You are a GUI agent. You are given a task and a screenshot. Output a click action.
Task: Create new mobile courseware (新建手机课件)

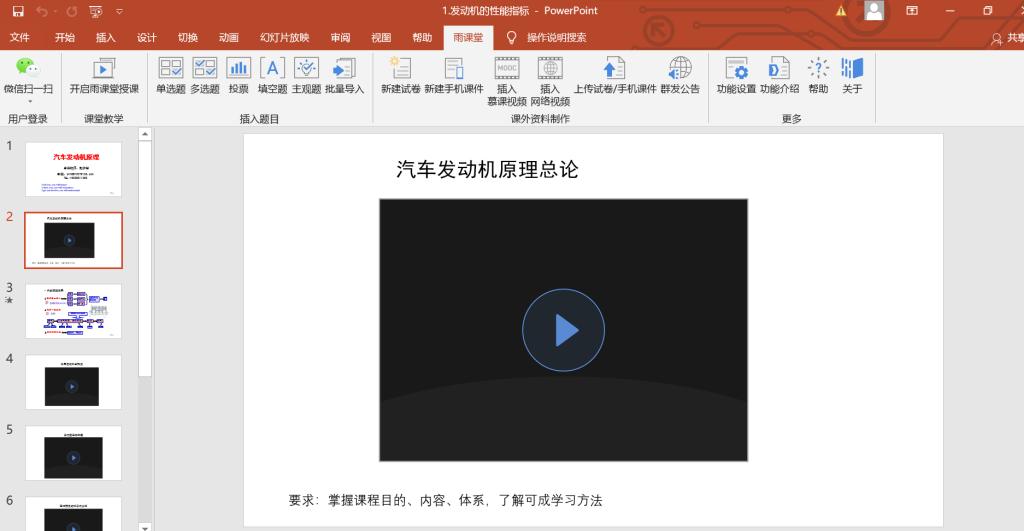454,76
